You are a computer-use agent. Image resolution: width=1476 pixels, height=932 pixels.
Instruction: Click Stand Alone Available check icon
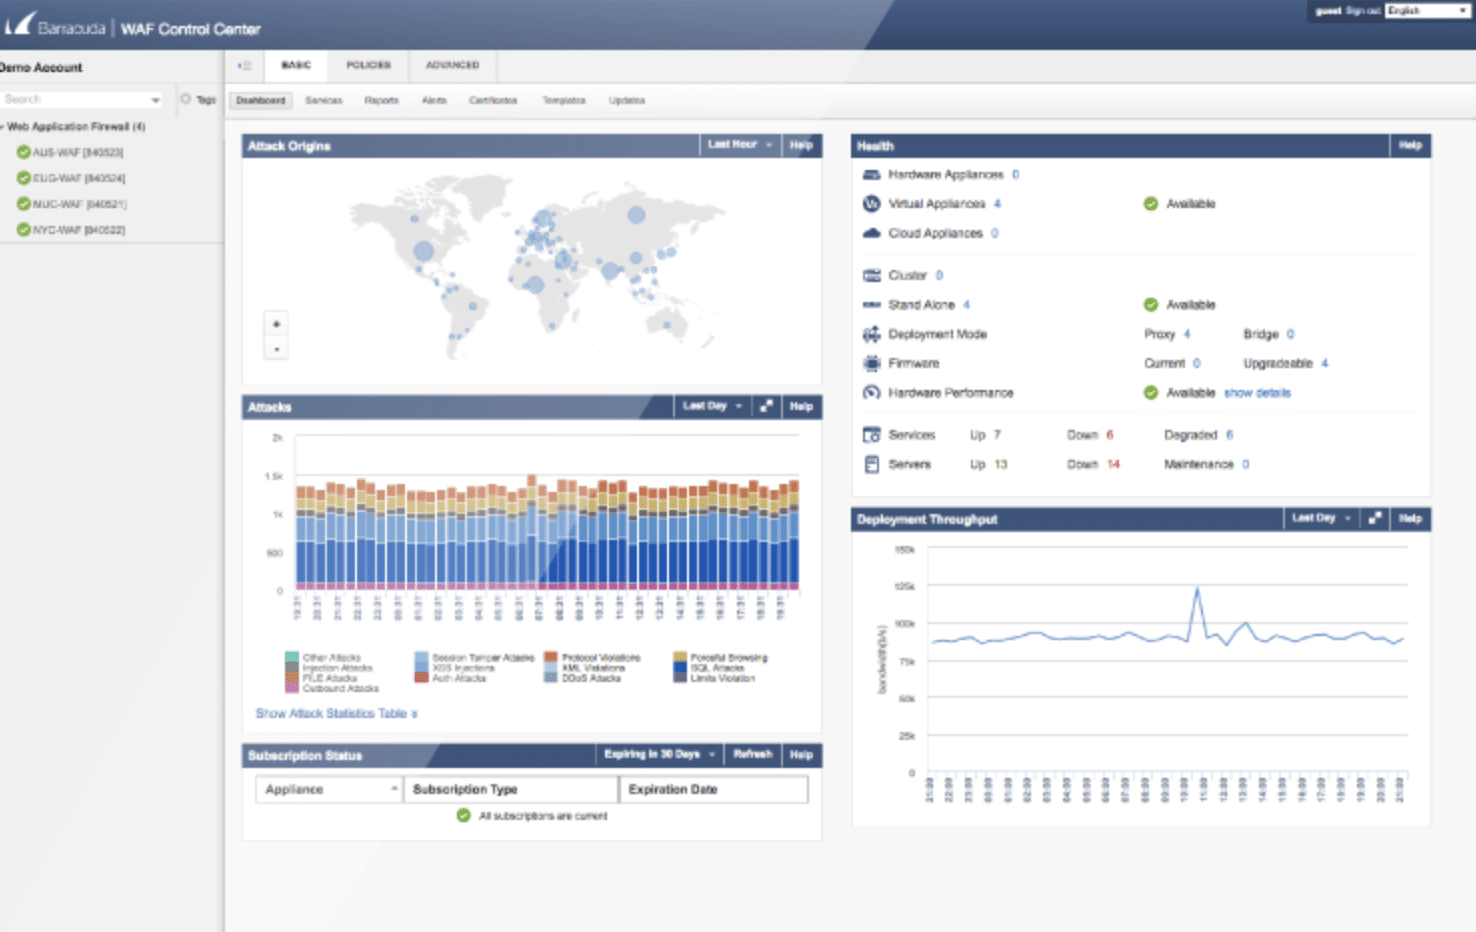(x=1151, y=305)
